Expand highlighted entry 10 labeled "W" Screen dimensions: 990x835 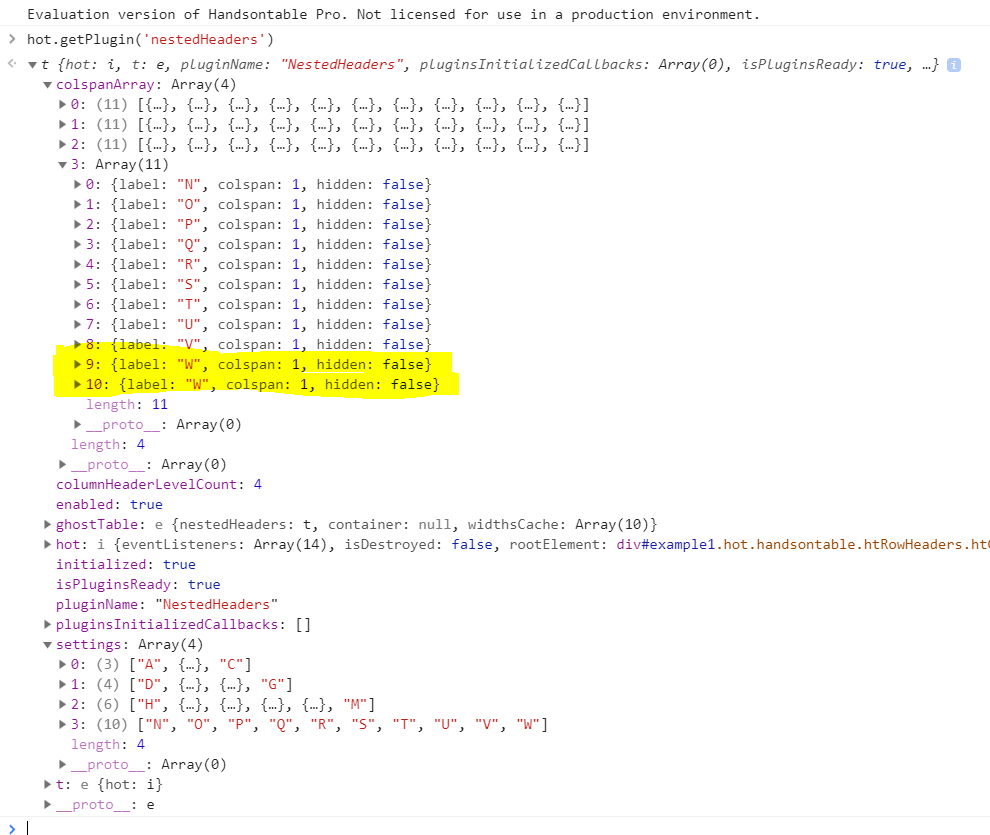pos(78,384)
